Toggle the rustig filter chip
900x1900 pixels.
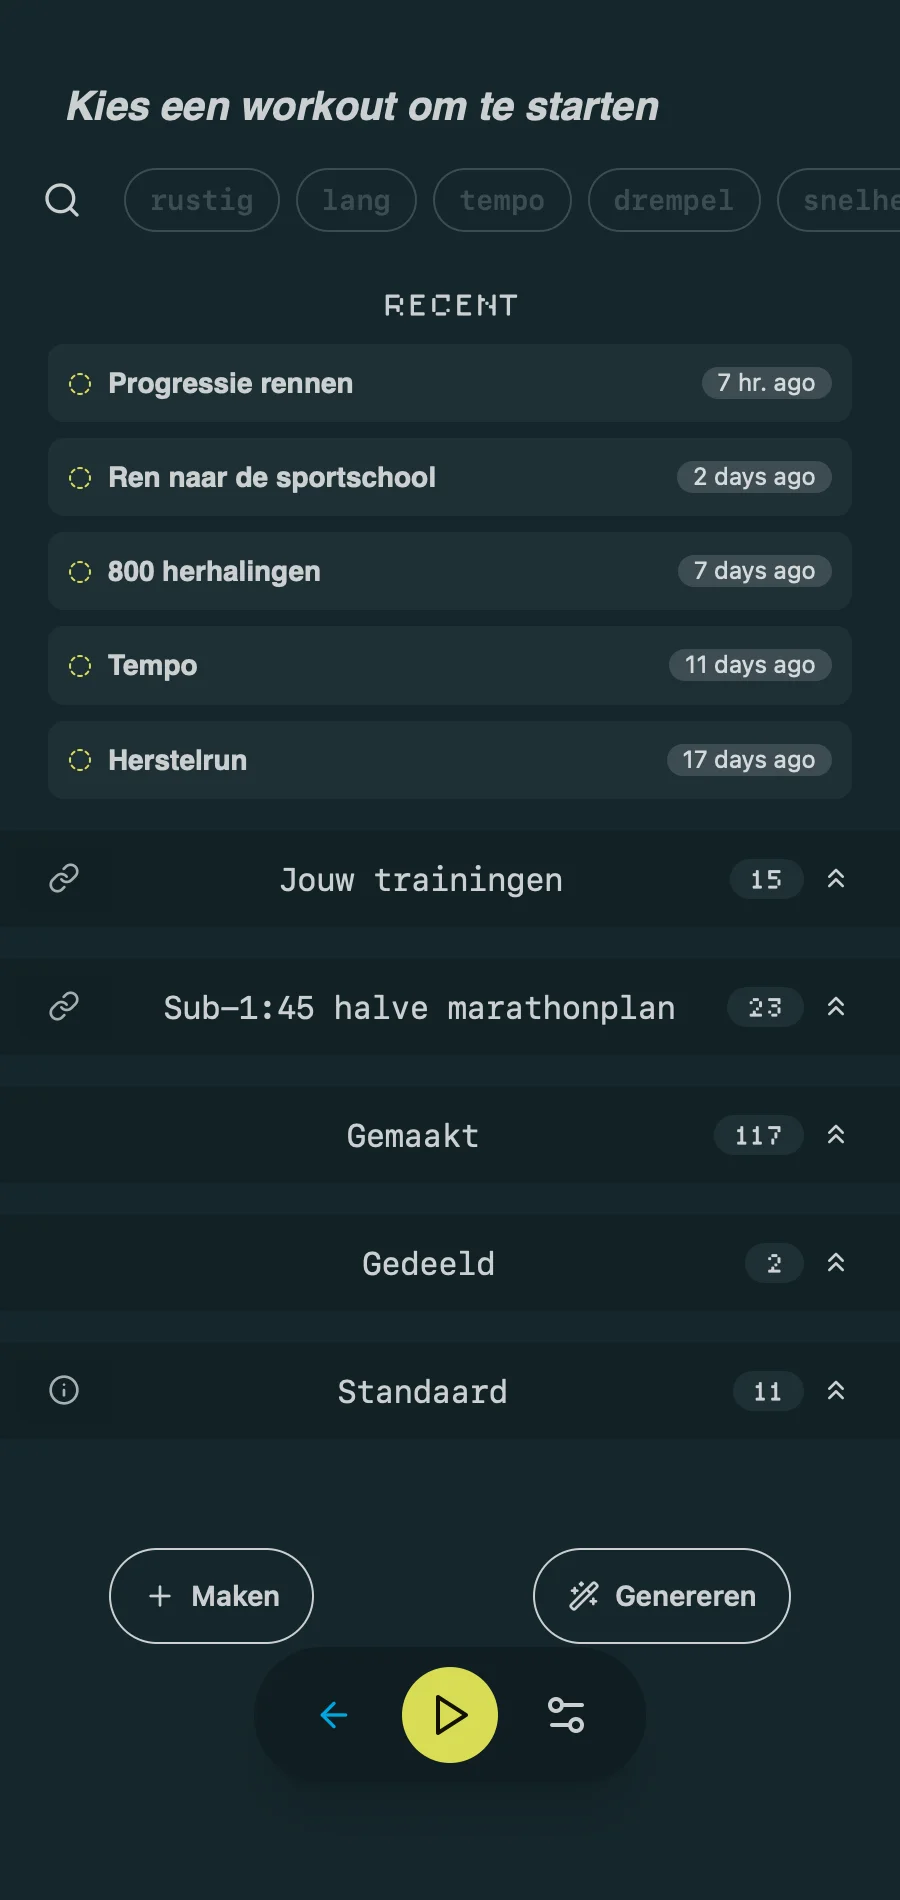tap(201, 200)
